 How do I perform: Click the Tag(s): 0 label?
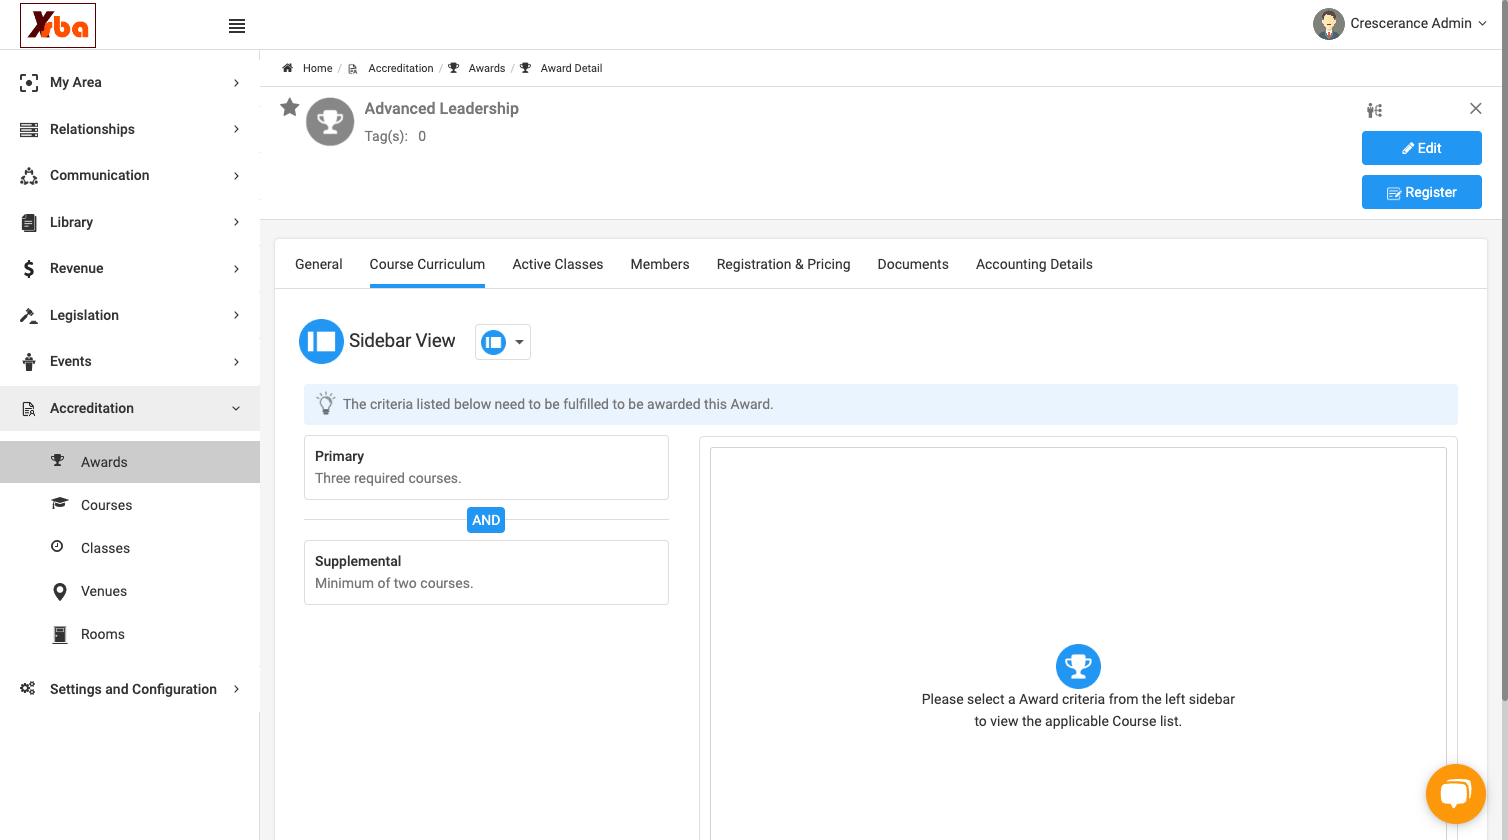point(395,136)
